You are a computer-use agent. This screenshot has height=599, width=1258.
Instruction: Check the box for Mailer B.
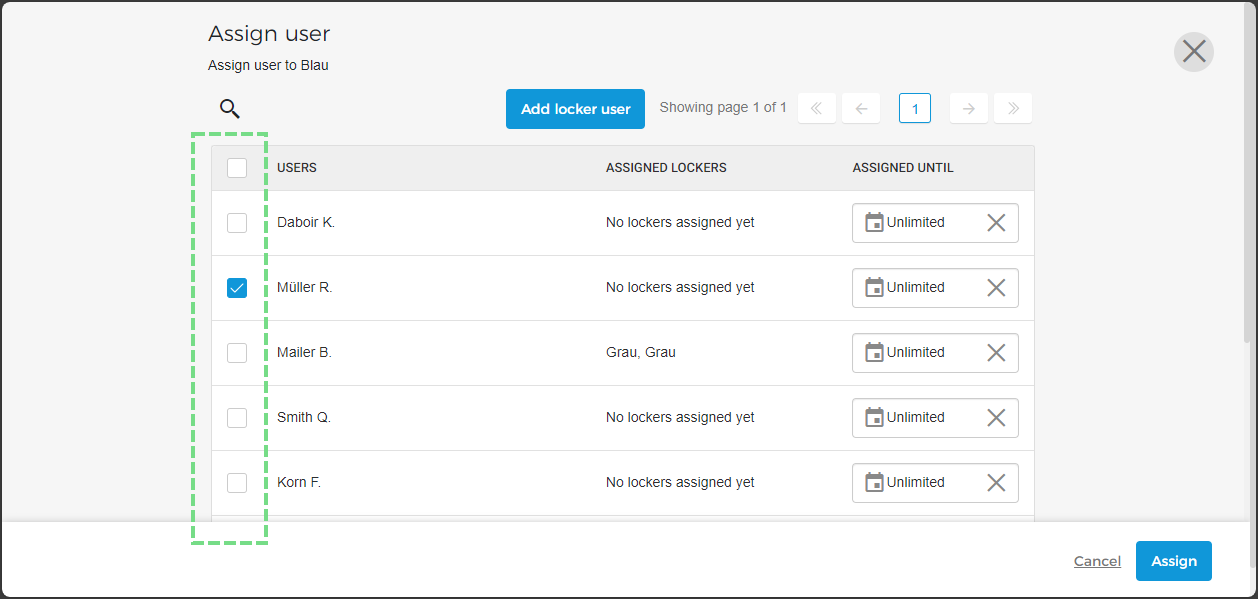(x=237, y=353)
